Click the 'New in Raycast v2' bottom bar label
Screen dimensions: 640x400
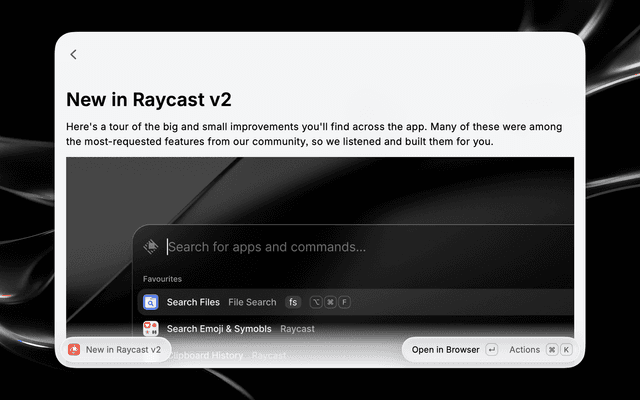coord(123,350)
